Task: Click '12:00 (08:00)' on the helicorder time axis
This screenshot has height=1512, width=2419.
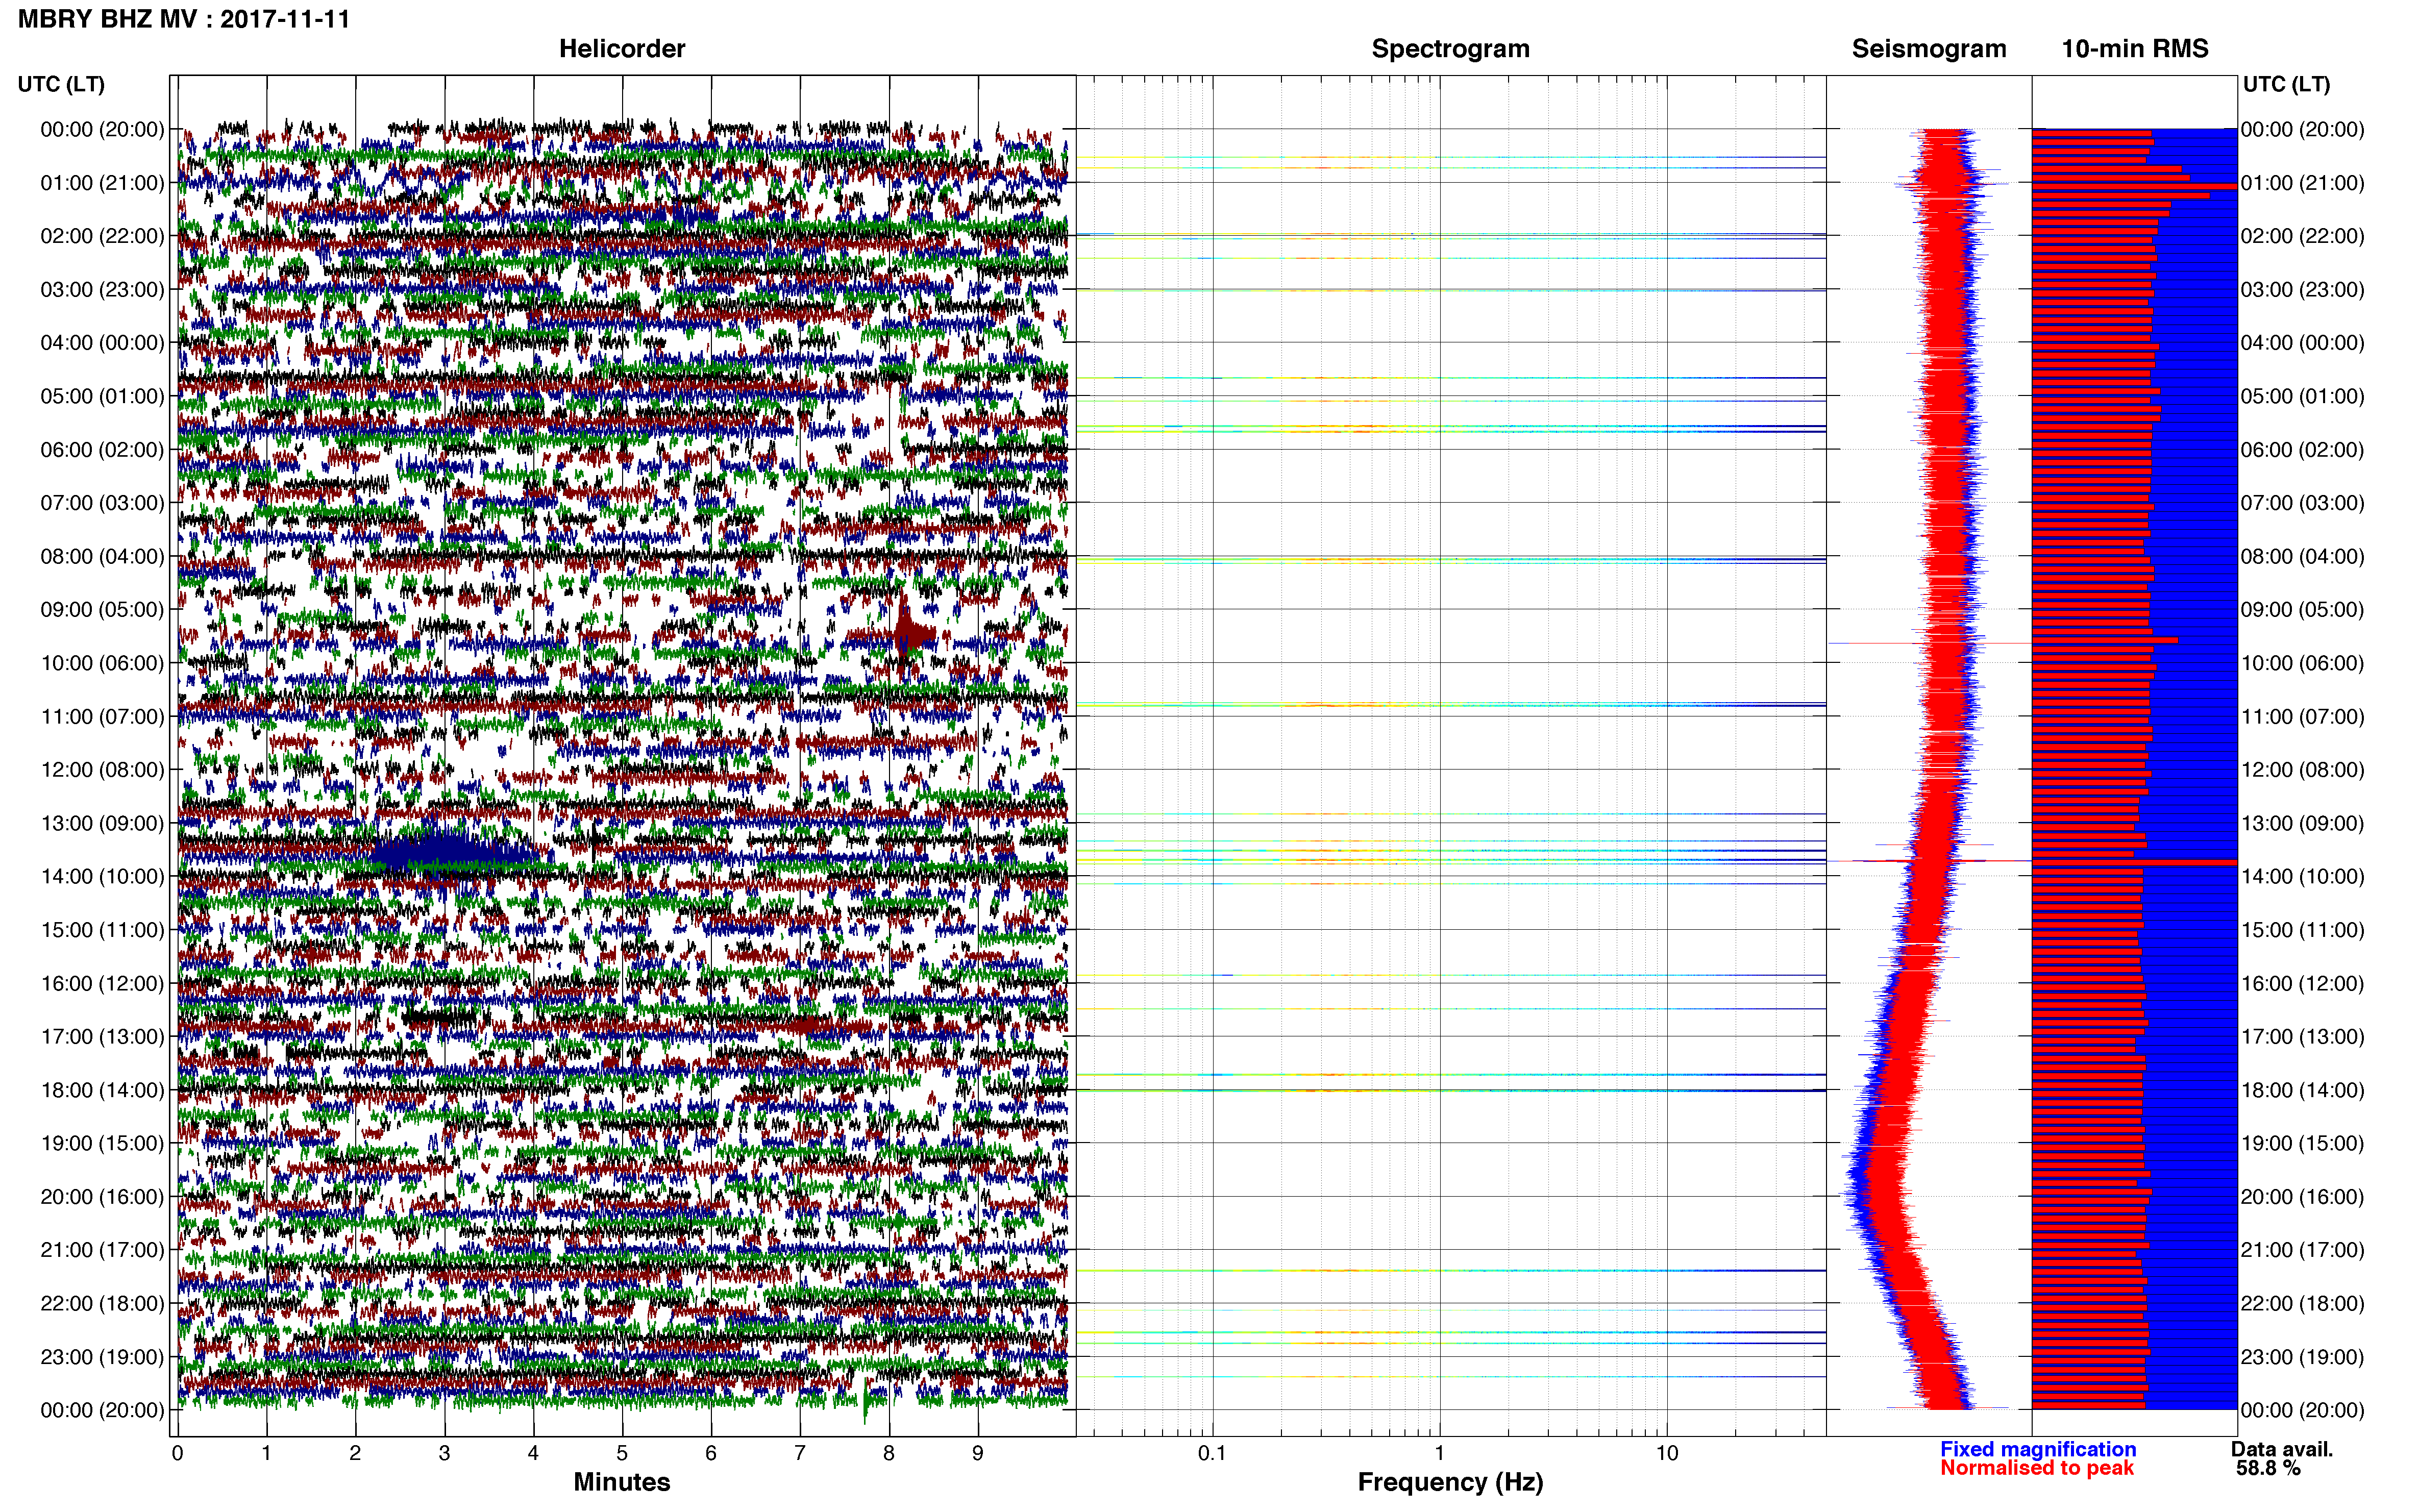Action: pos(102,770)
